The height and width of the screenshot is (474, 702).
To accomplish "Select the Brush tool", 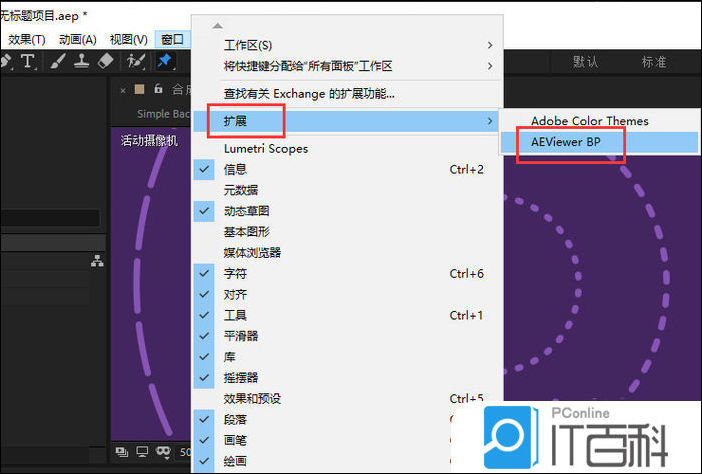I will click(x=58, y=61).
